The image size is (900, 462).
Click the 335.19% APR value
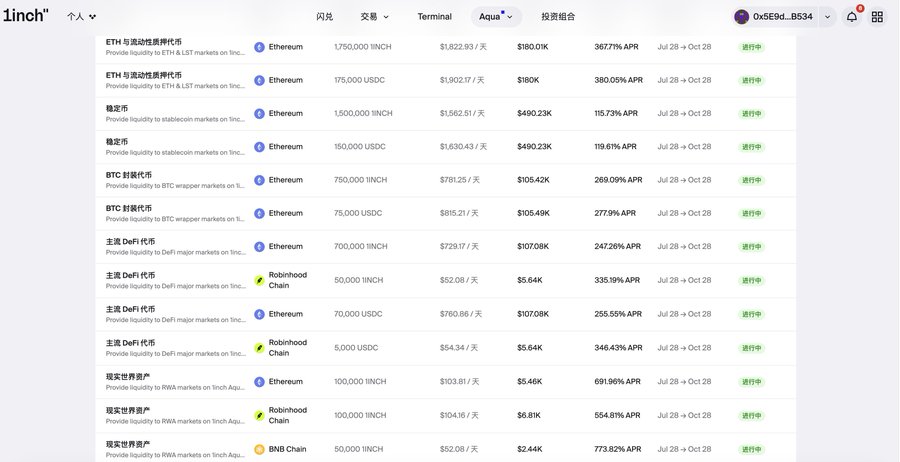point(617,281)
